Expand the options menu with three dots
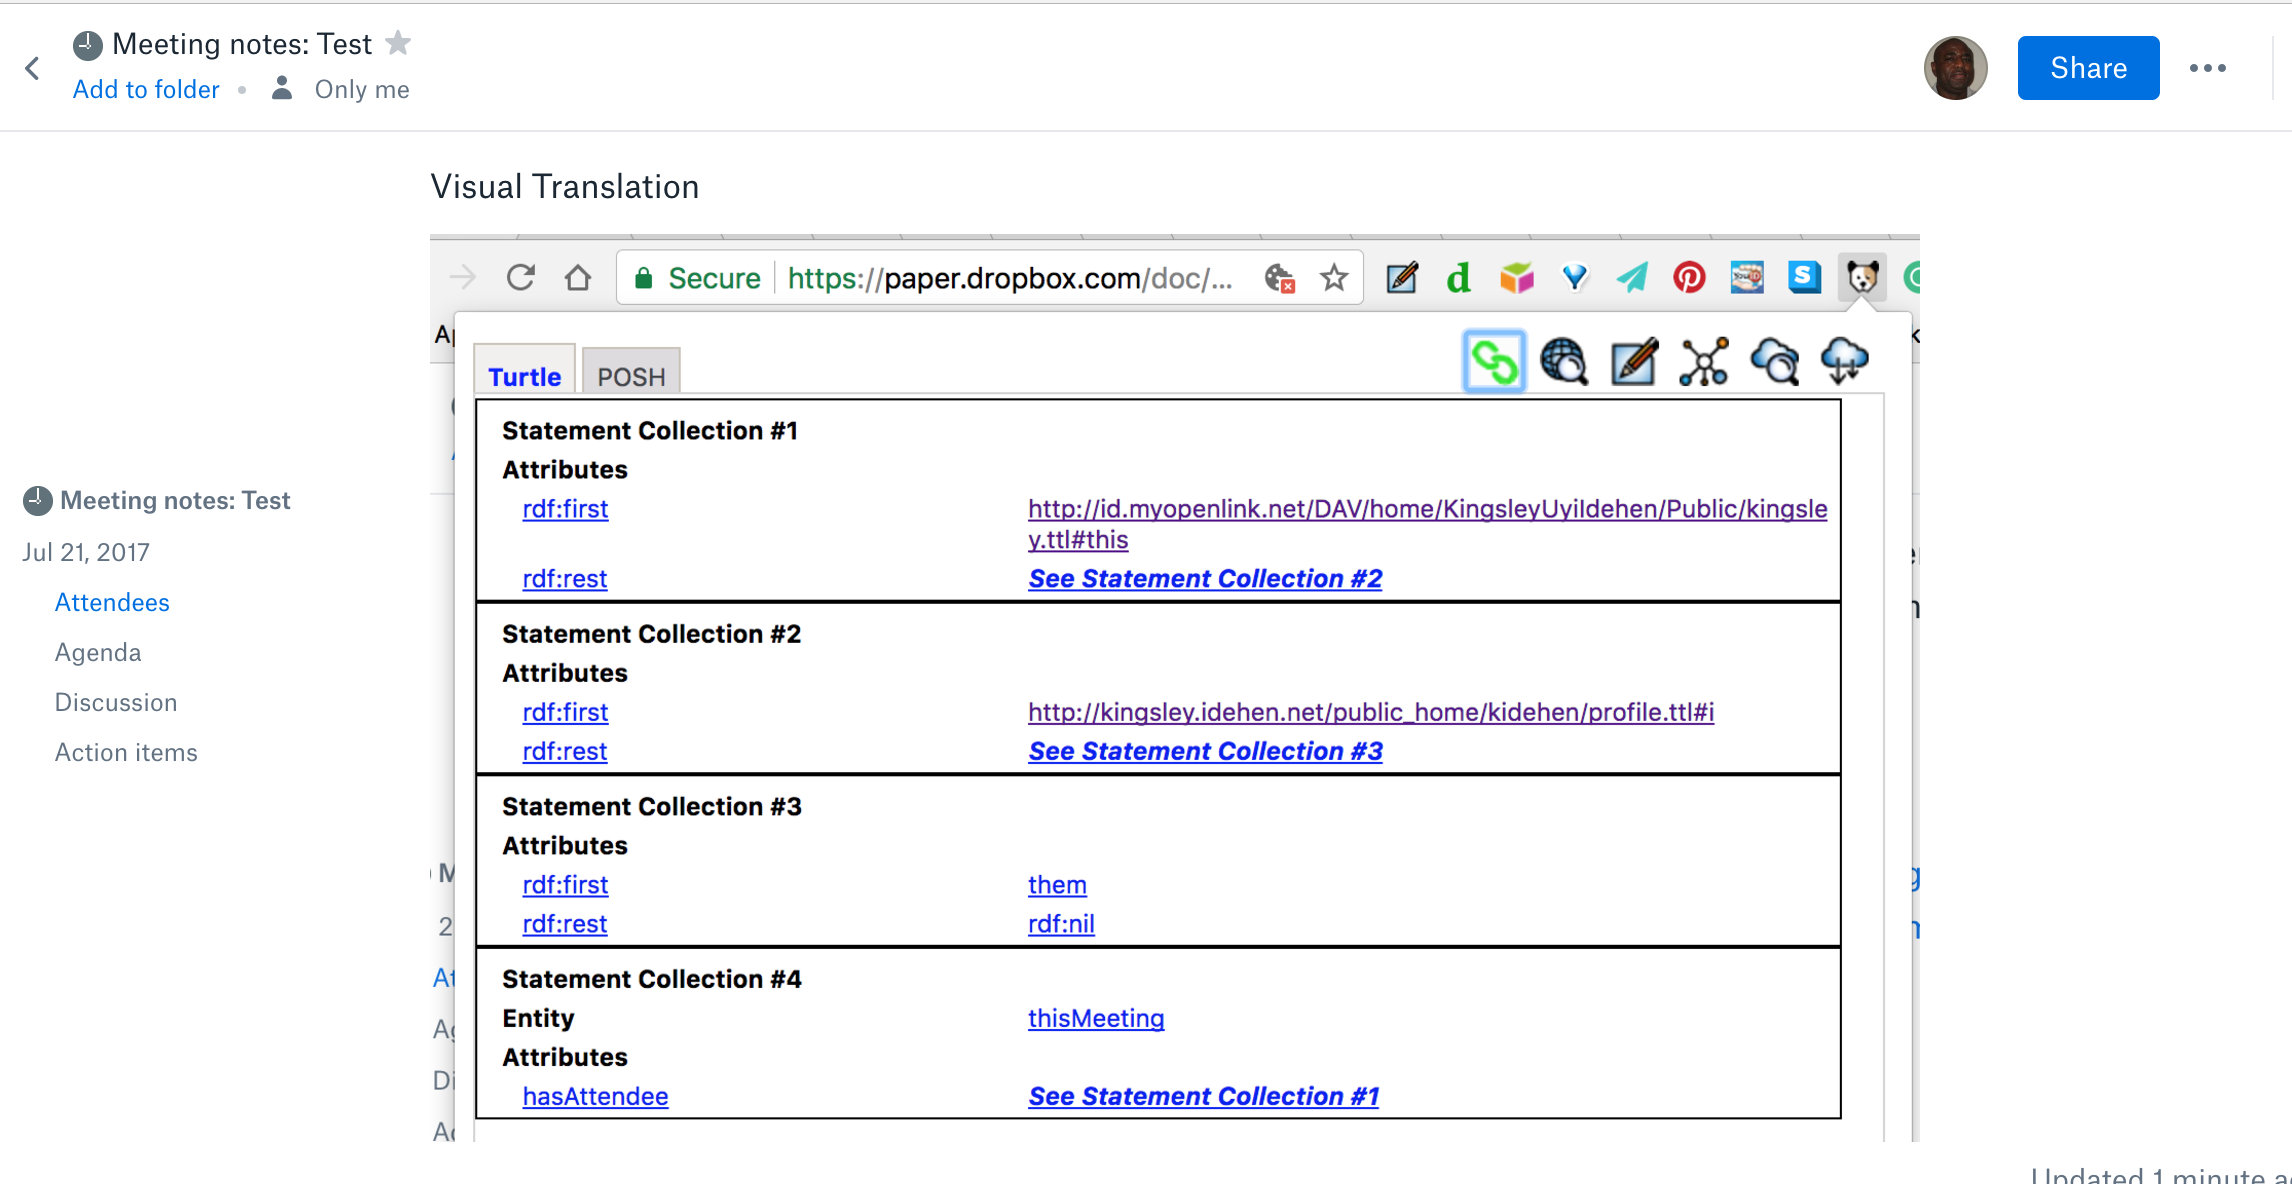The height and width of the screenshot is (1184, 2292). [x=2207, y=68]
